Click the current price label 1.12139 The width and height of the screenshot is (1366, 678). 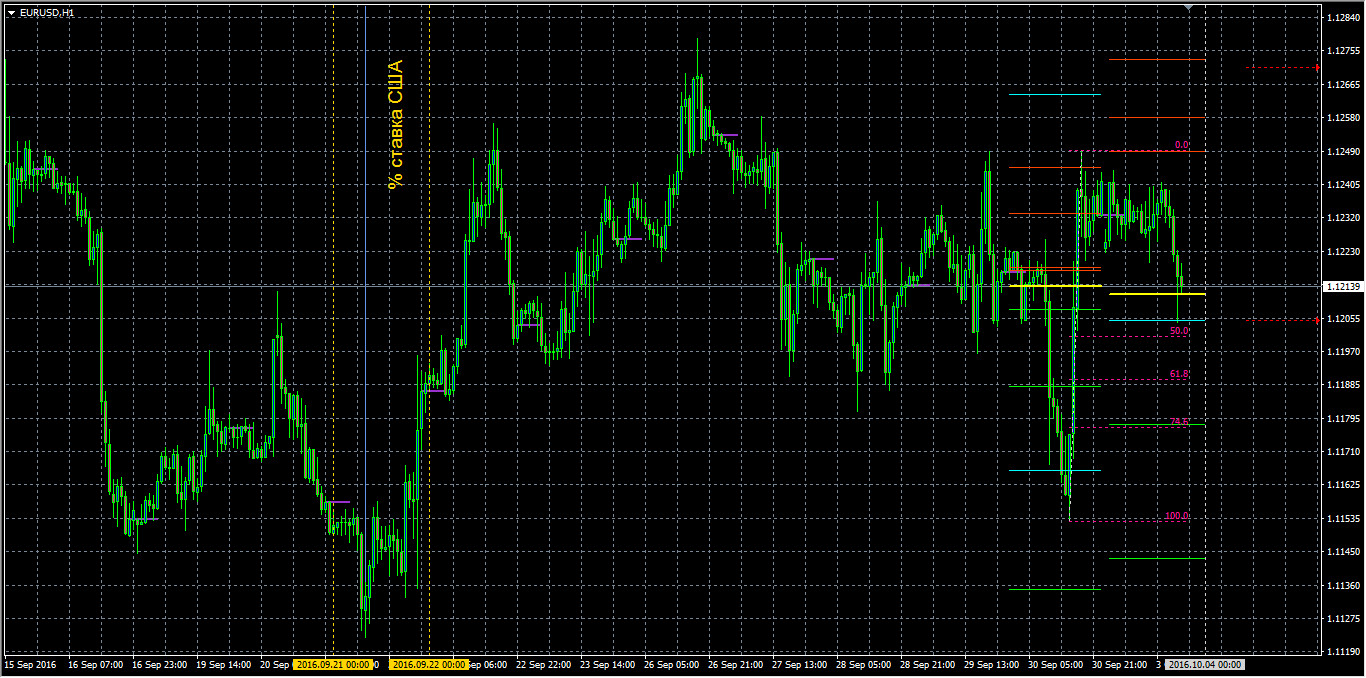[x=1342, y=287]
